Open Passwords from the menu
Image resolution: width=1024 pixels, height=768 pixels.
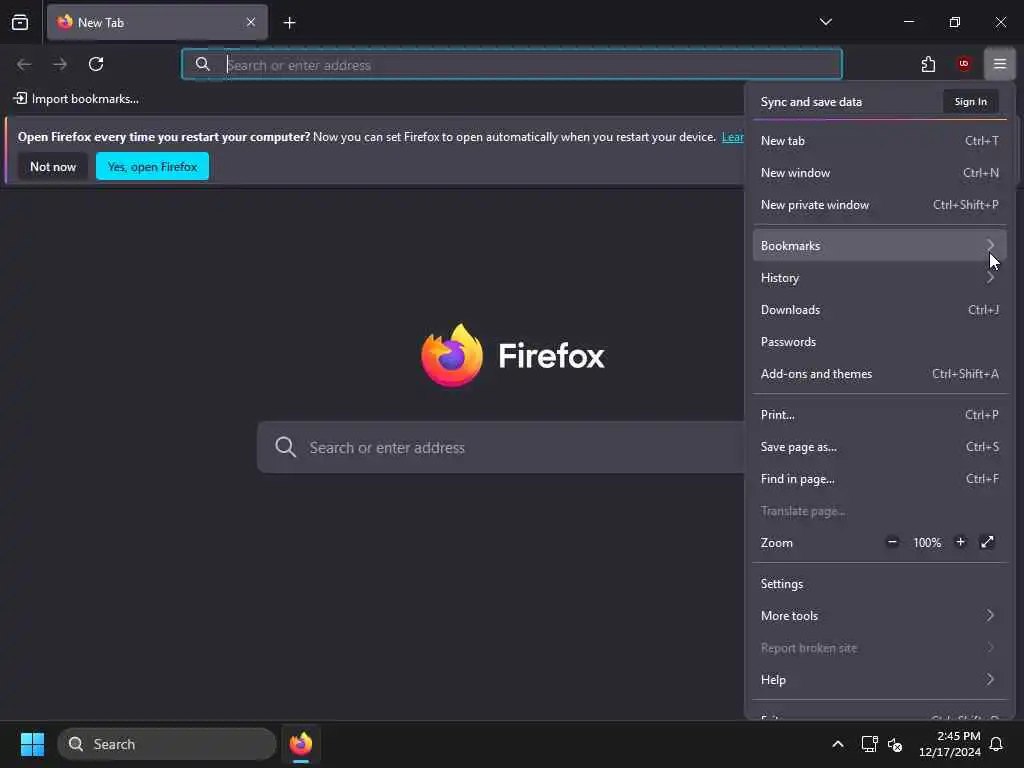(x=879, y=342)
